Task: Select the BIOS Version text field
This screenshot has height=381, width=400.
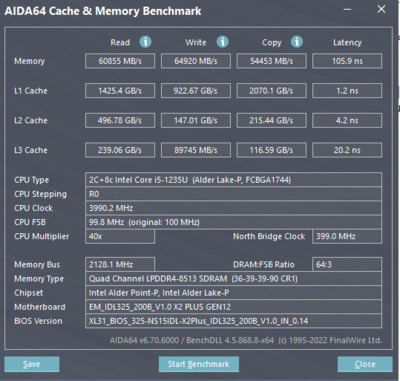Action: coord(233,321)
